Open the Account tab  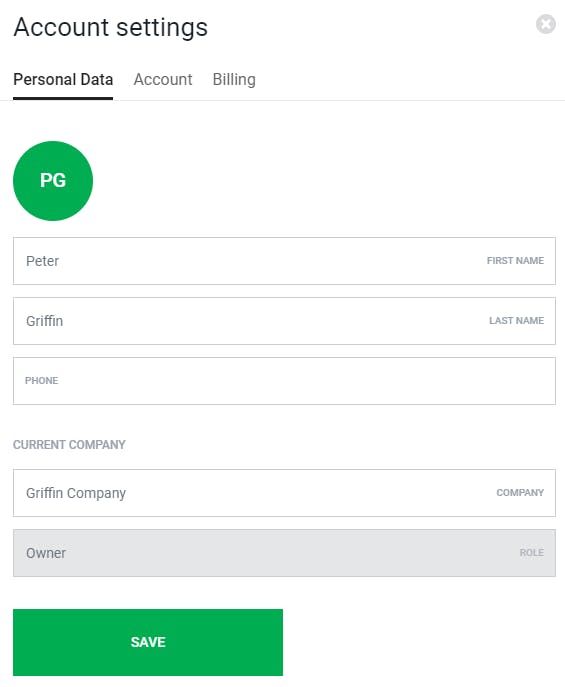tap(163, 80)
